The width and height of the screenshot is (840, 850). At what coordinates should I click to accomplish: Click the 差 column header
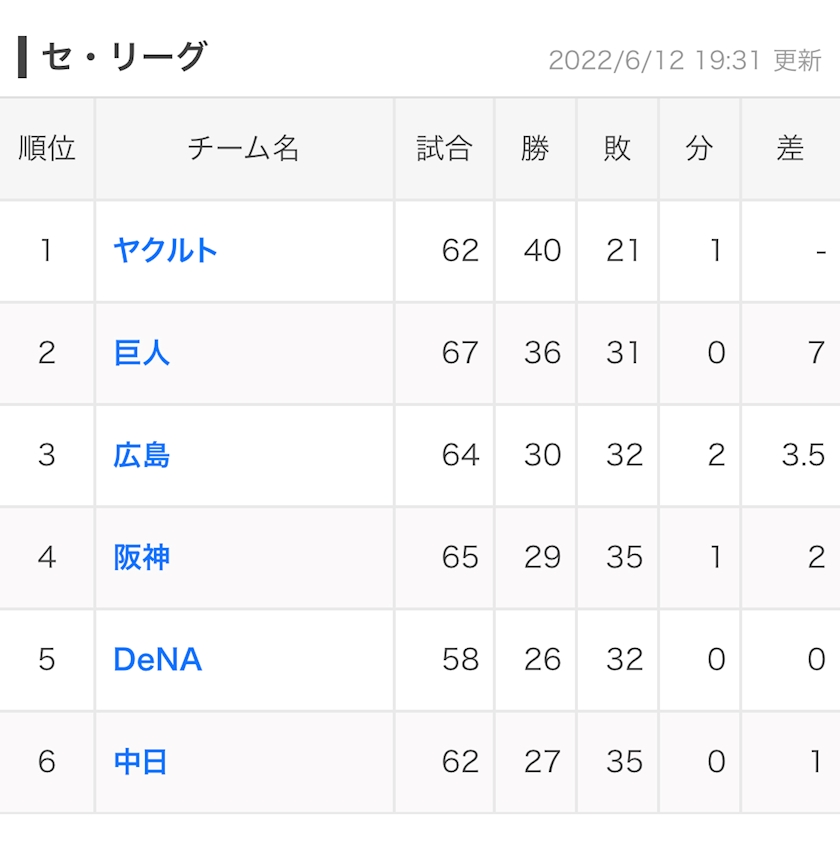coord(791,149)
